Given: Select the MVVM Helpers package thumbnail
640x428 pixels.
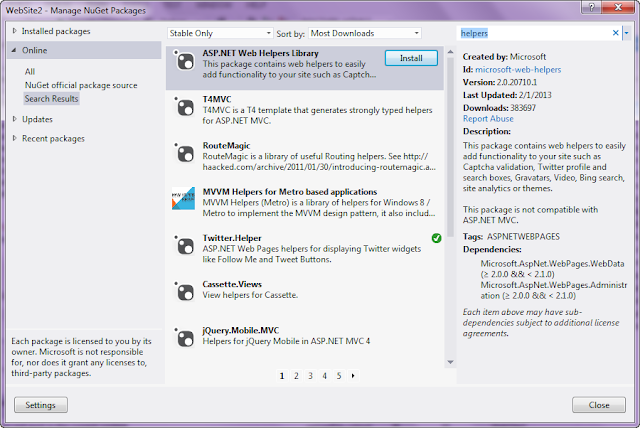Looking at the screenshot, I should click(183, 199).
